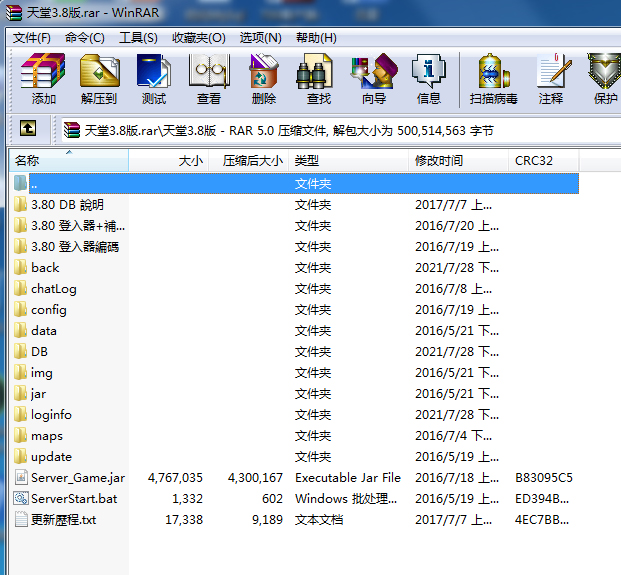Sort by 修改时间 column header

pos(459,160)
